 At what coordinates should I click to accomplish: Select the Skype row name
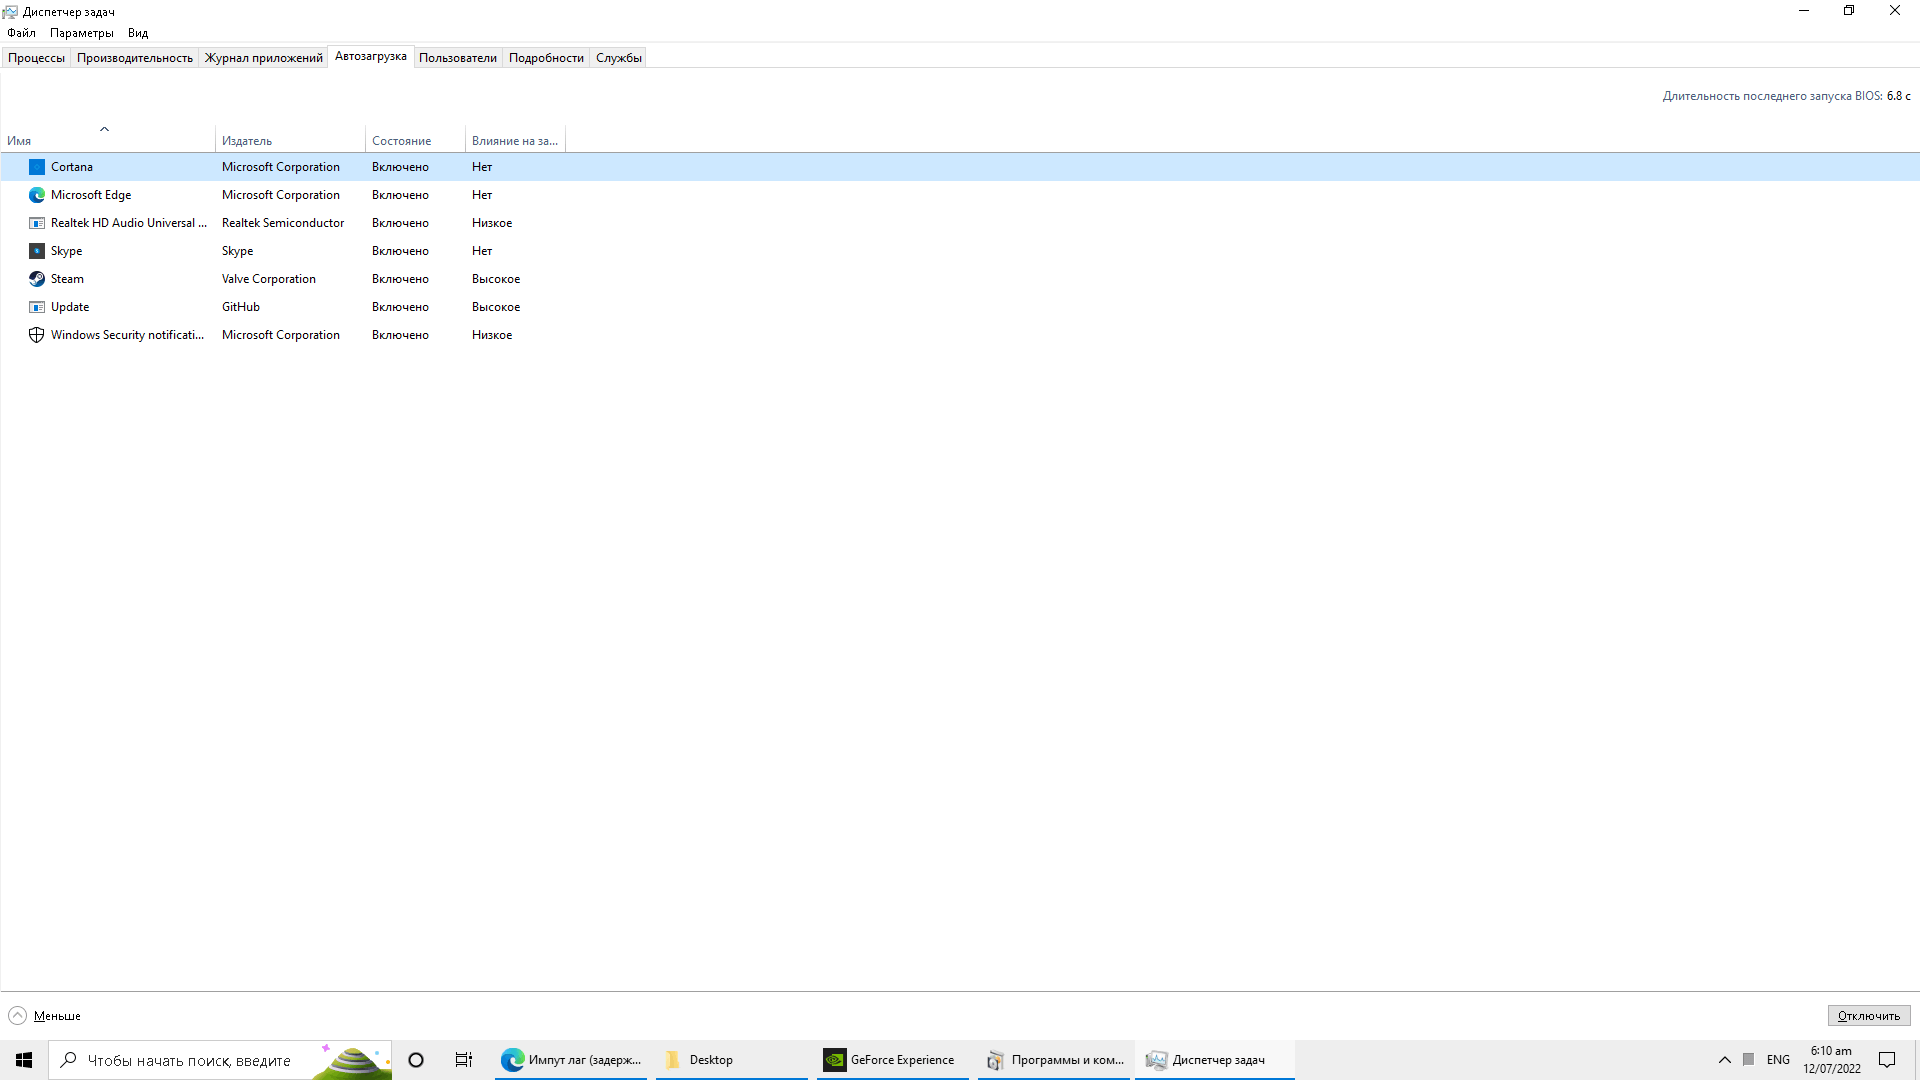(66, 251)
